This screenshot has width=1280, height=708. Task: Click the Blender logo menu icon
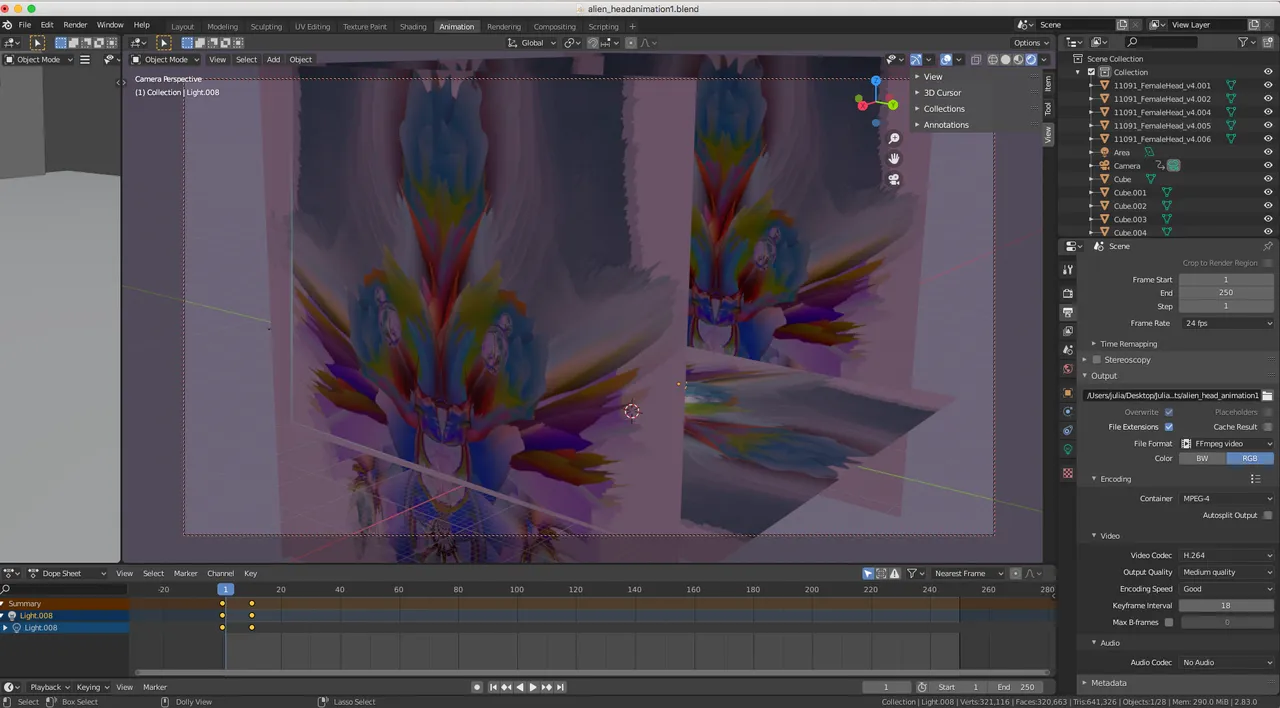pyautogui.click(x=7, y=24)
